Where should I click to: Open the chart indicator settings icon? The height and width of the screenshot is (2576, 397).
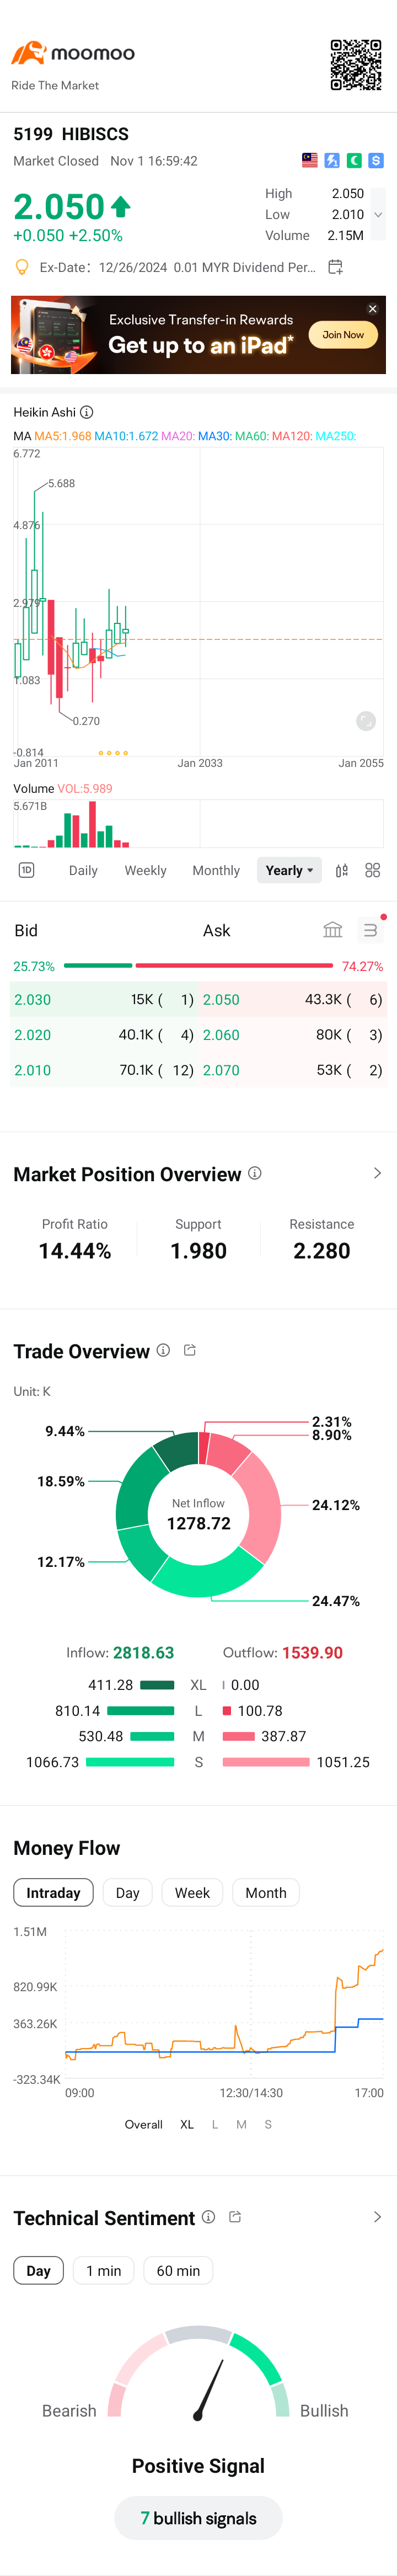(x=342, y=870)
